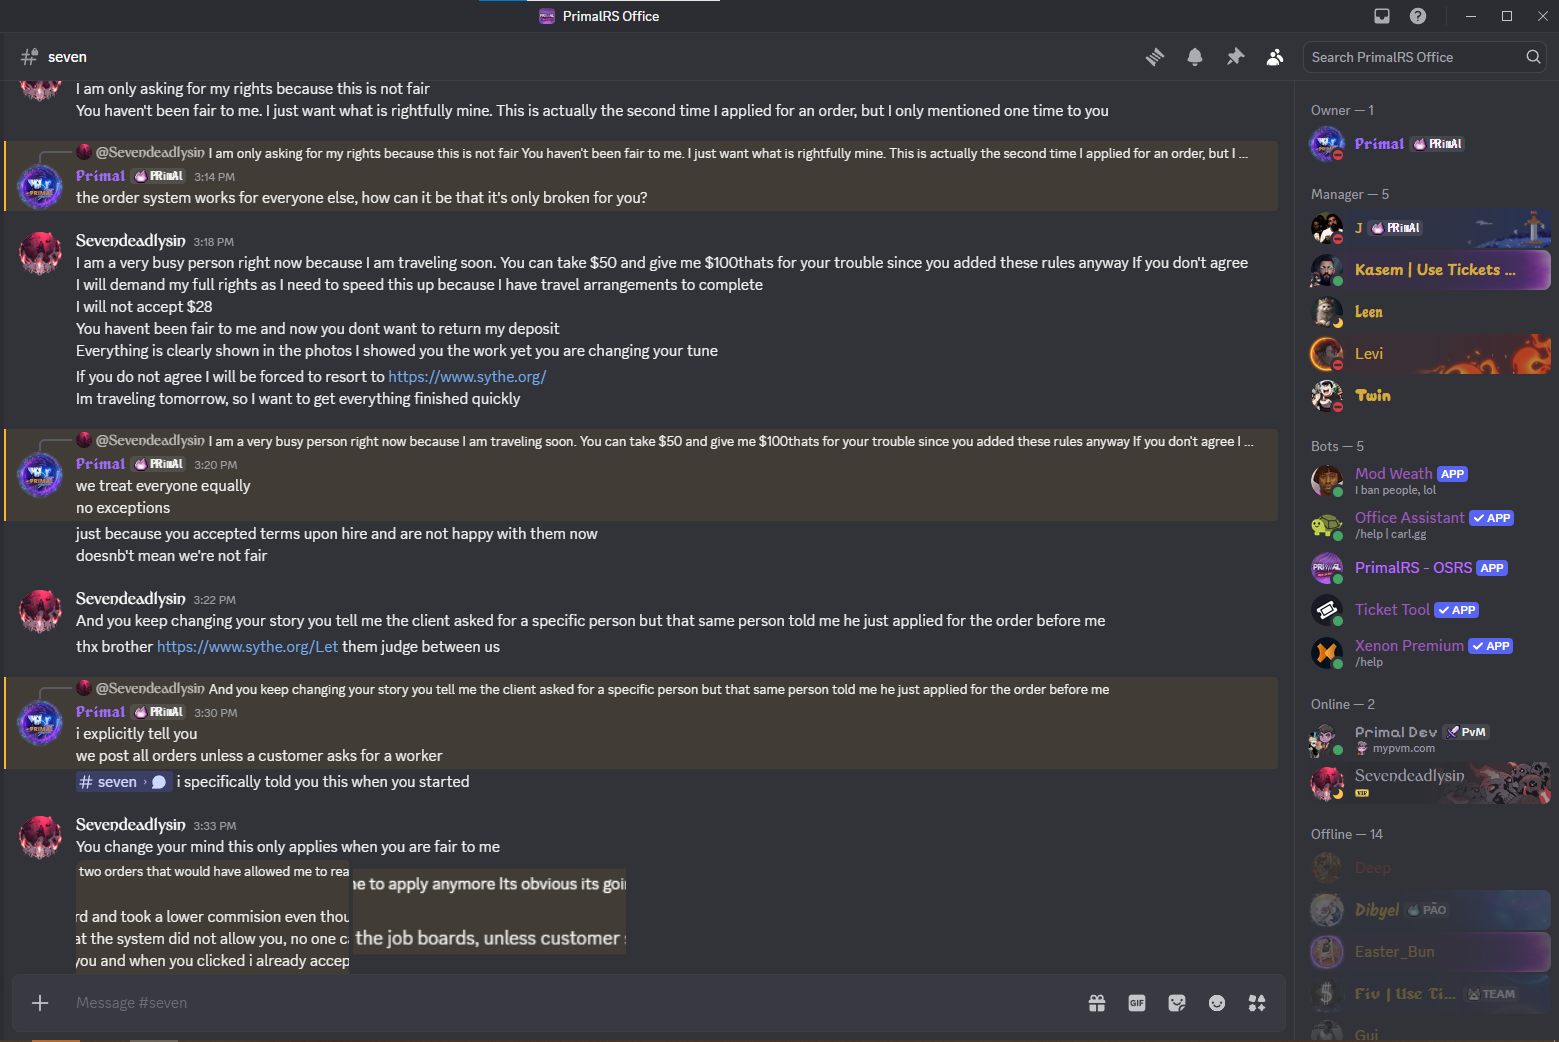Image resolution: width=1559 pixels, height=1042 pixels.
Task: Click the search magnifier icon
Action: [1533, 57]
